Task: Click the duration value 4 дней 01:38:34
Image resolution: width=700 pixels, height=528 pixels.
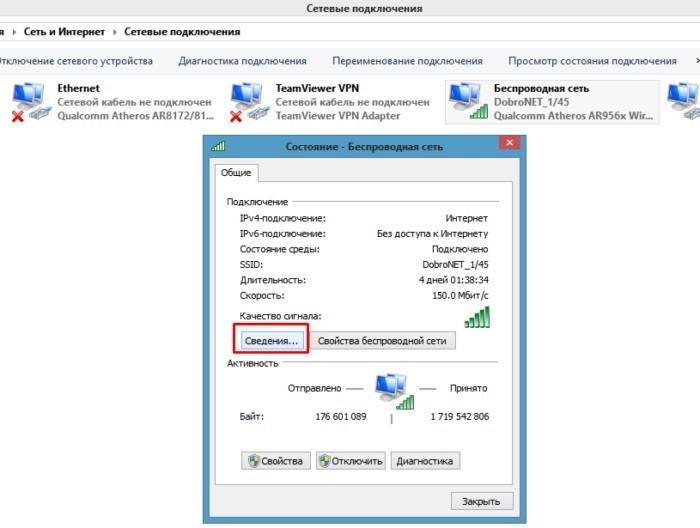Action: pos(454,280)
